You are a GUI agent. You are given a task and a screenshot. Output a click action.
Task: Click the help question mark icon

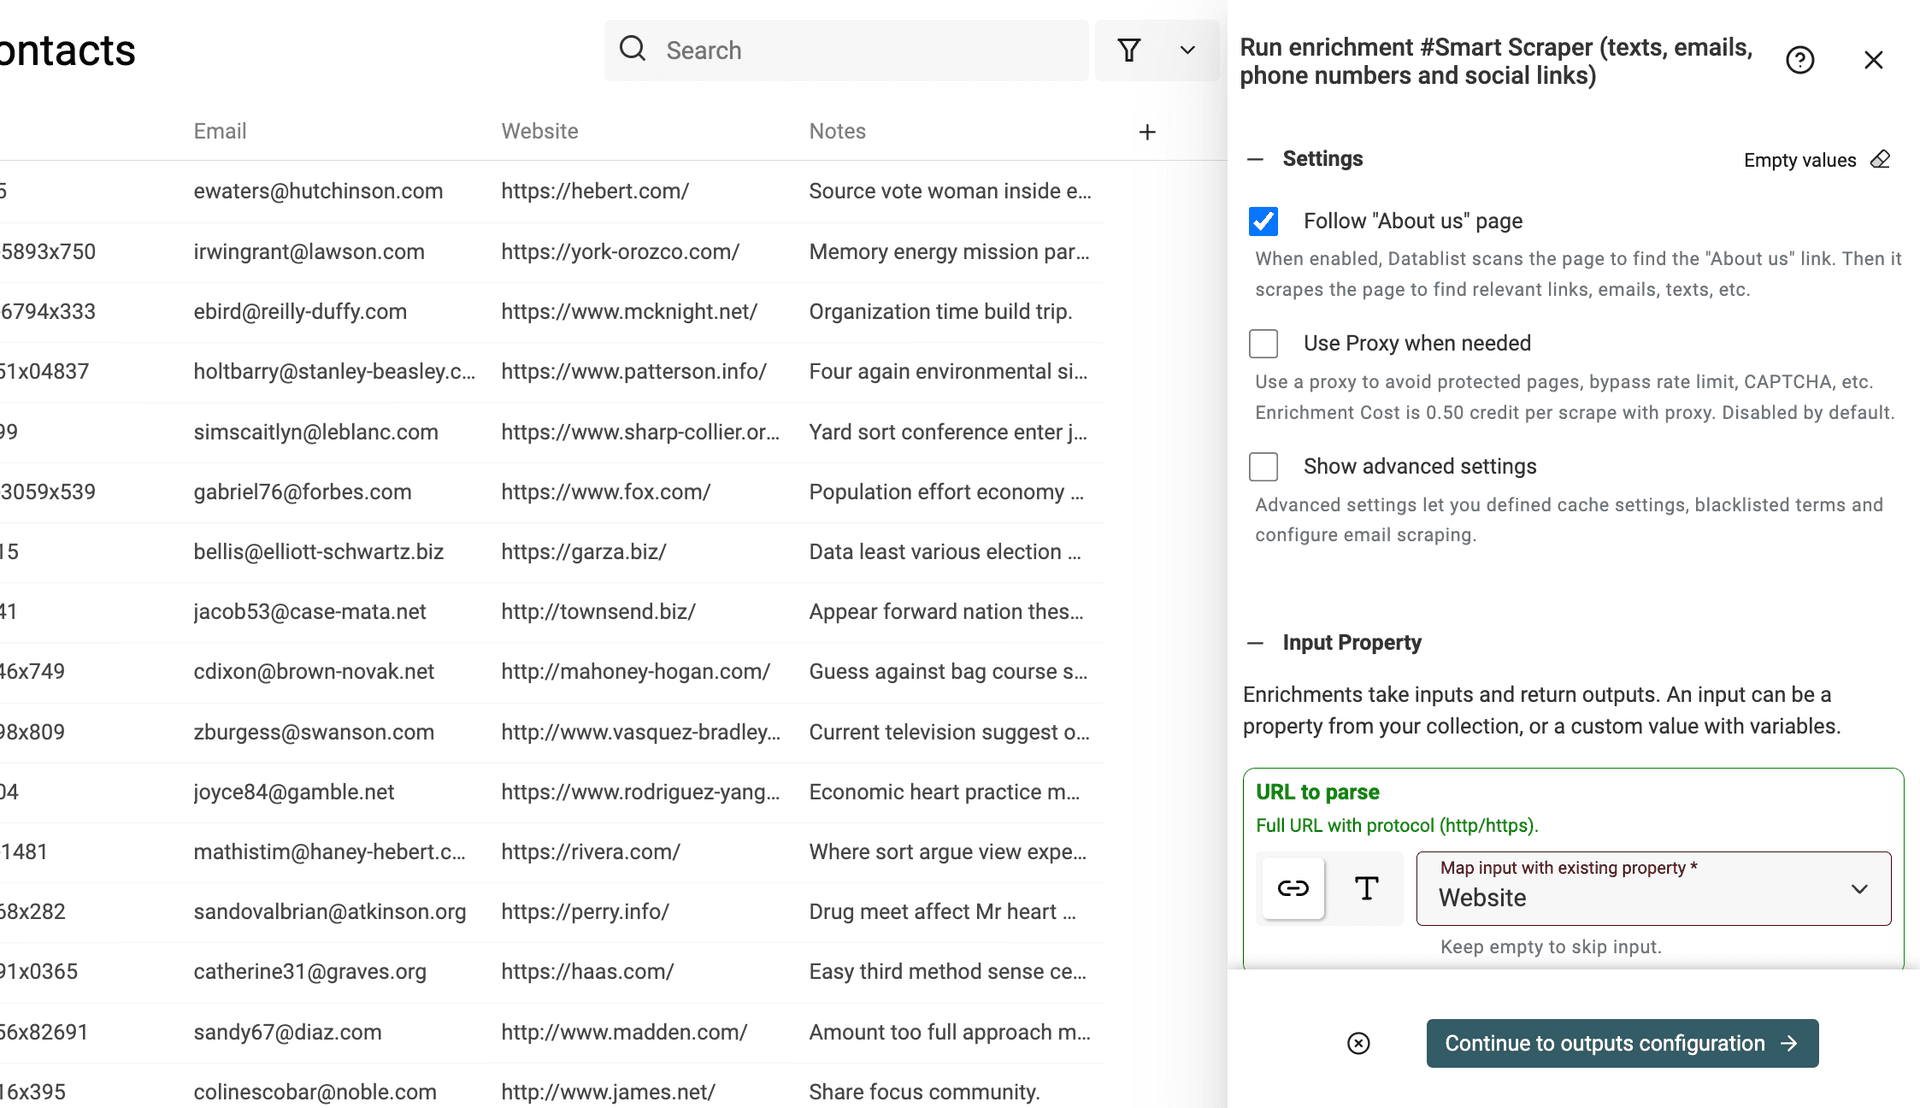(1800, 60)
